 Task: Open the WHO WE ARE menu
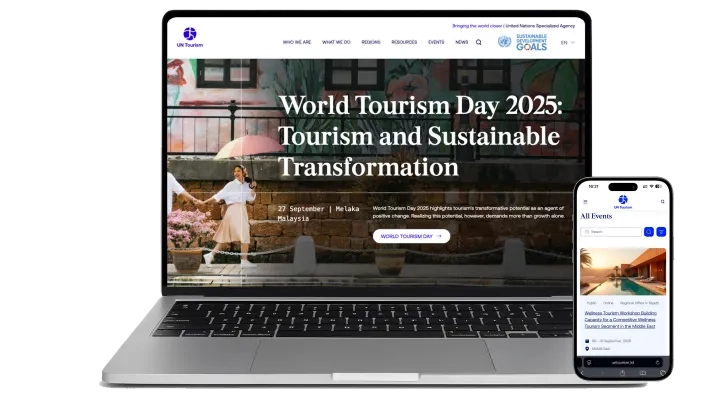297,42
